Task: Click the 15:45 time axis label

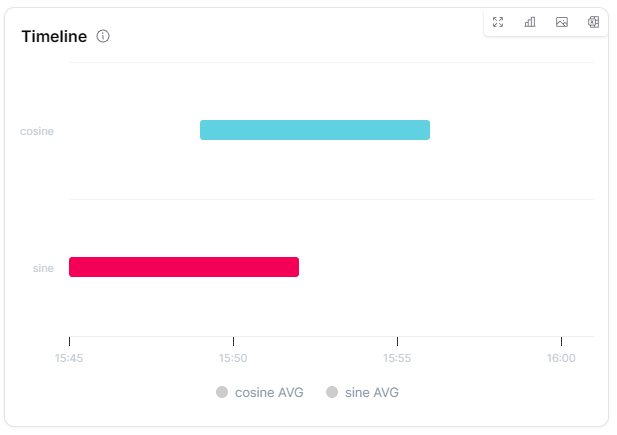Action: tap(69, 358)
